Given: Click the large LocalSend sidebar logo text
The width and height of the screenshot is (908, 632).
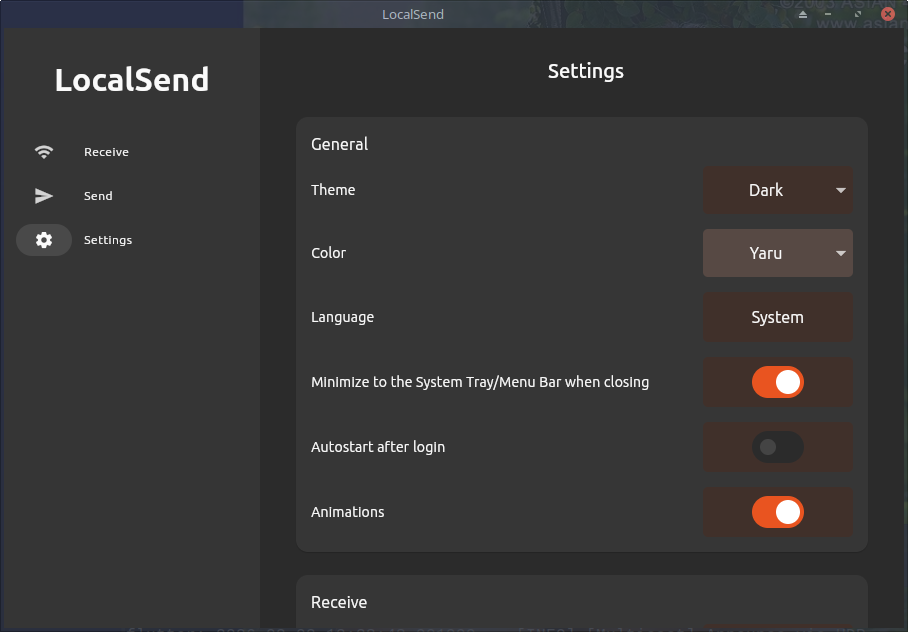Looking at the screenshot, I should click(x=131, y=80).
